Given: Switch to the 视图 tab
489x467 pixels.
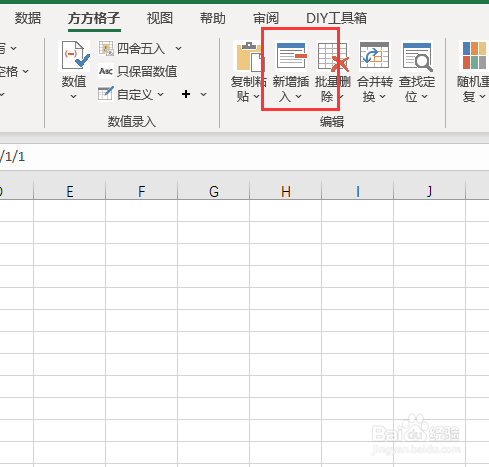Looking at the screenshot, I should 160,18.
